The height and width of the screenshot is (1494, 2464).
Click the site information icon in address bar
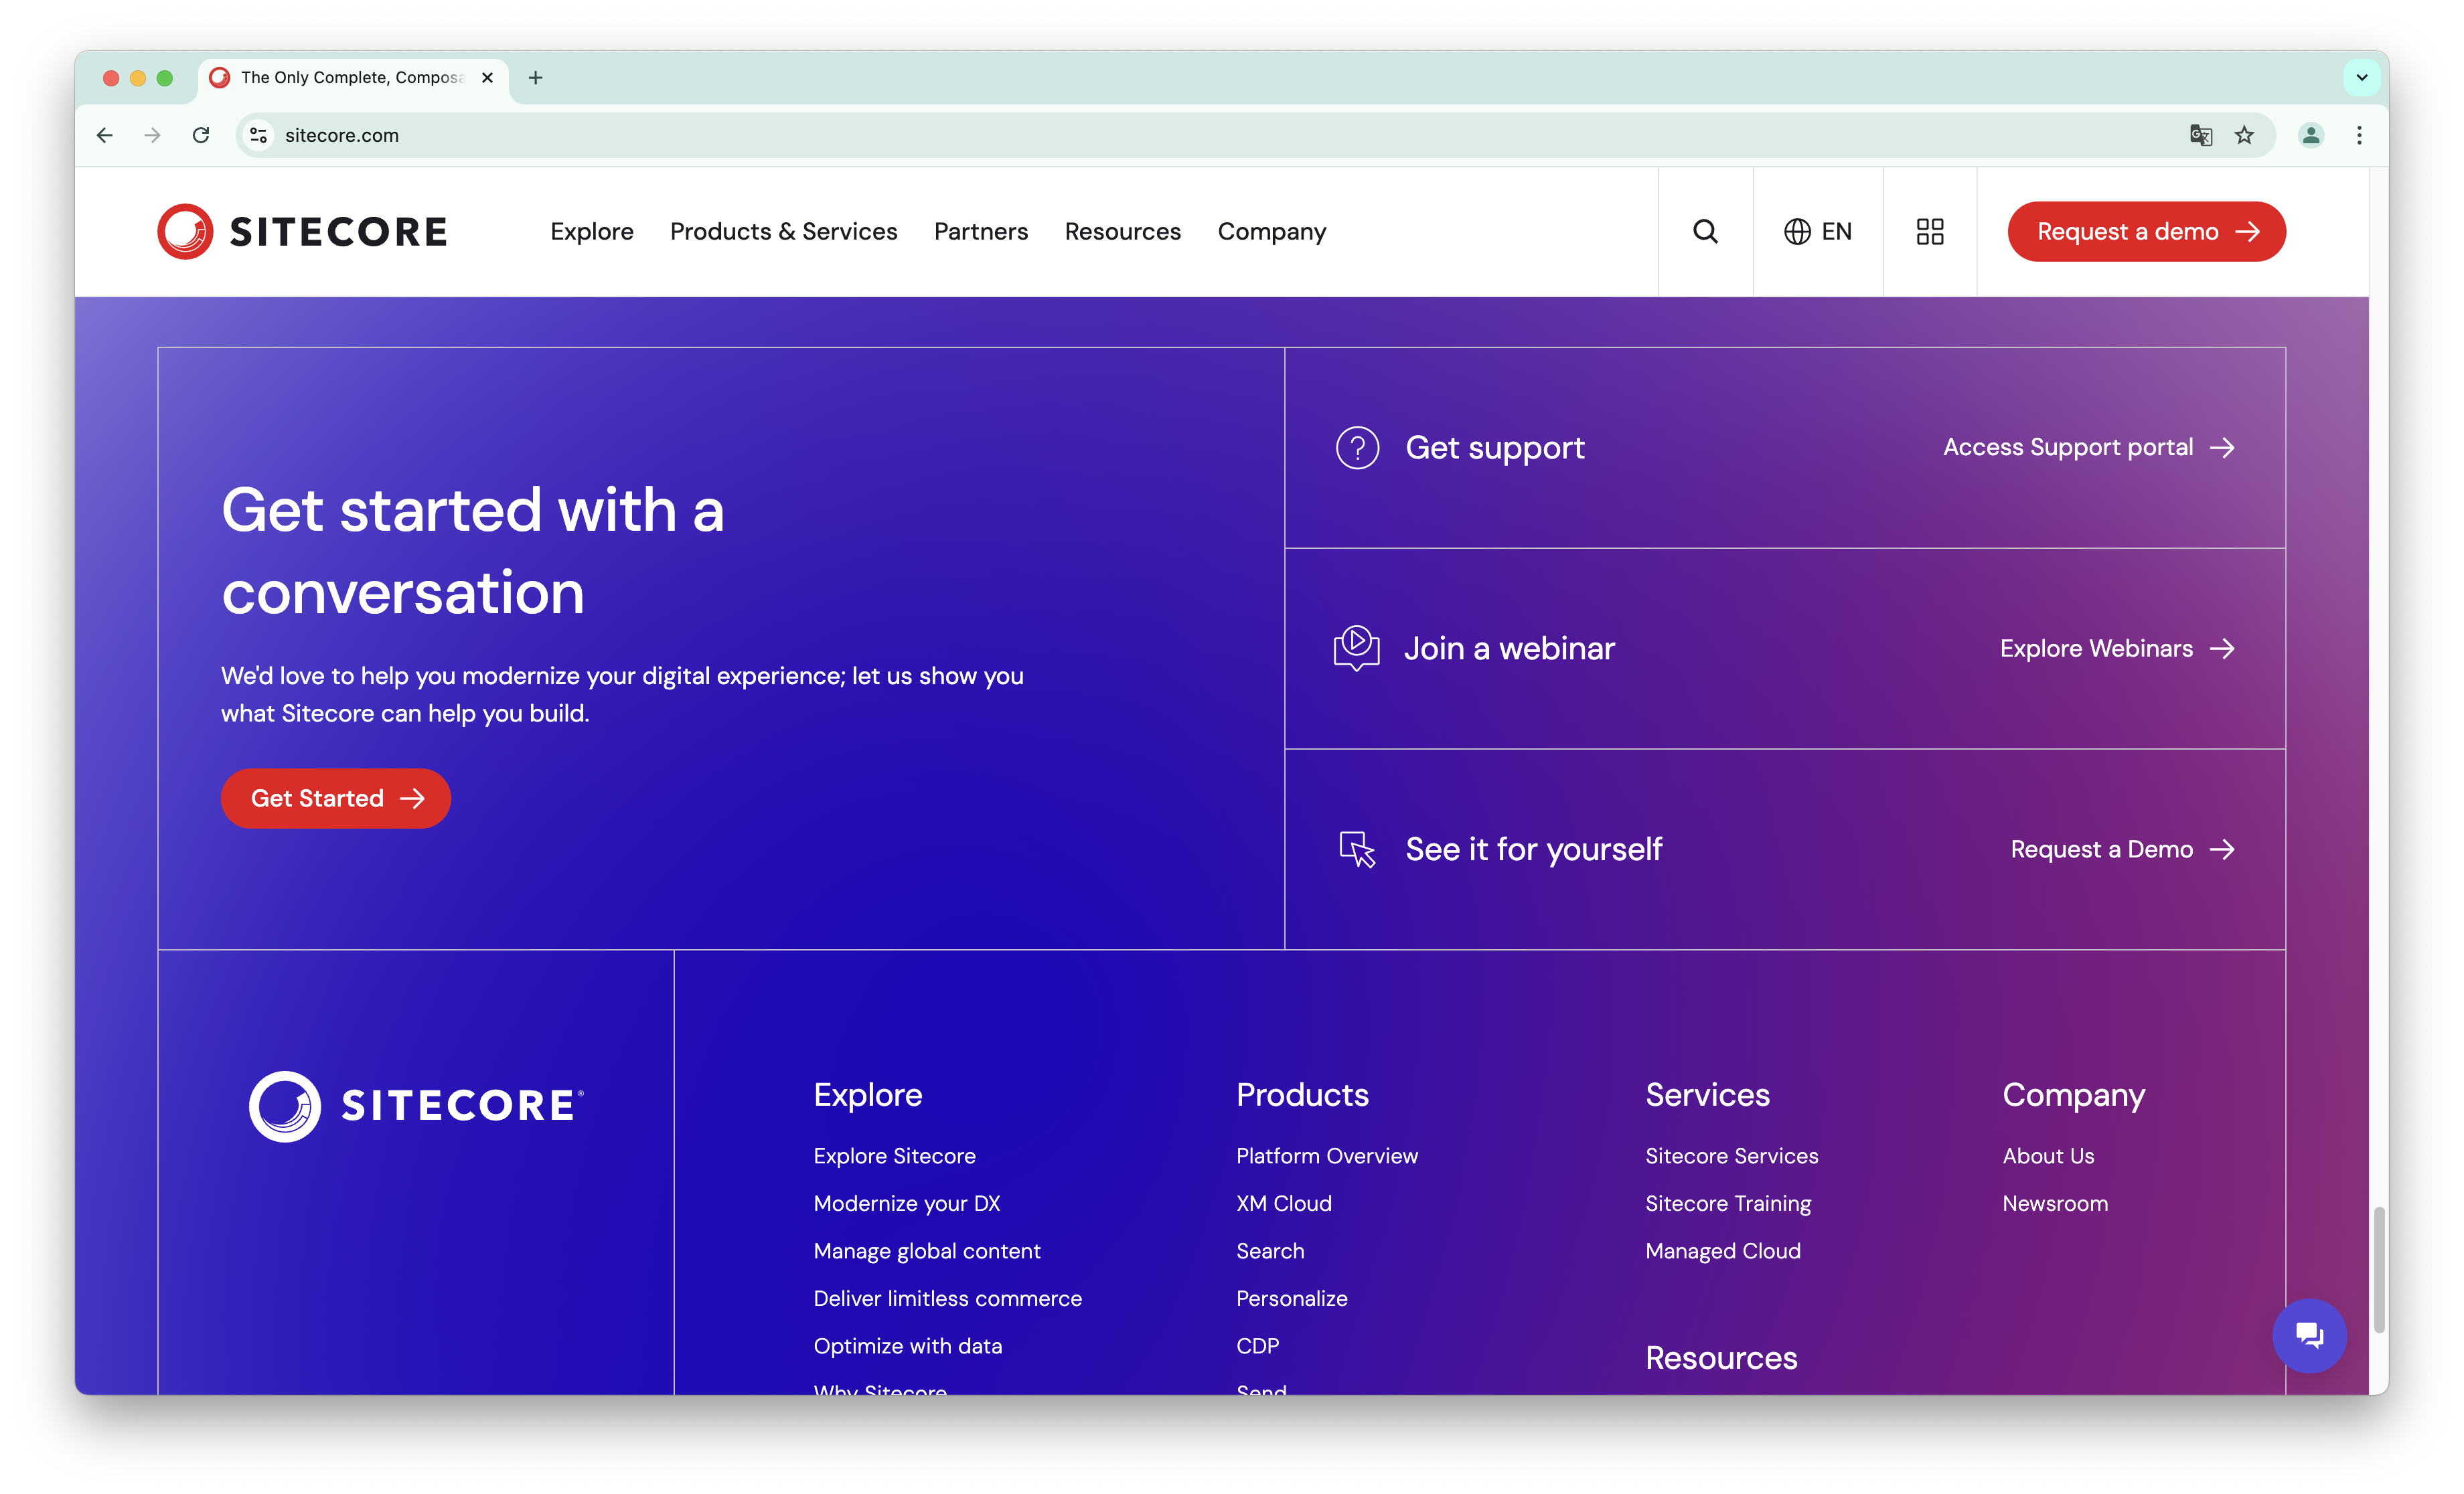(x=258, y=135)
